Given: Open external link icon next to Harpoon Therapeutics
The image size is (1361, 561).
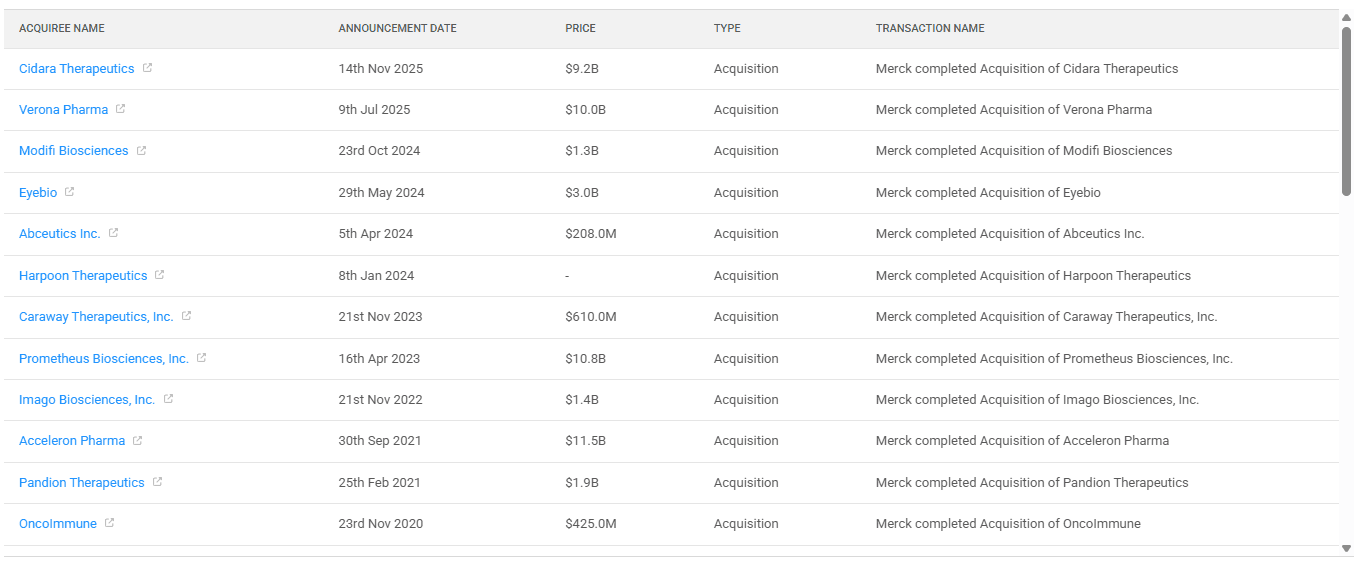Looking at the screenshot, I should [x=160, y=275].
